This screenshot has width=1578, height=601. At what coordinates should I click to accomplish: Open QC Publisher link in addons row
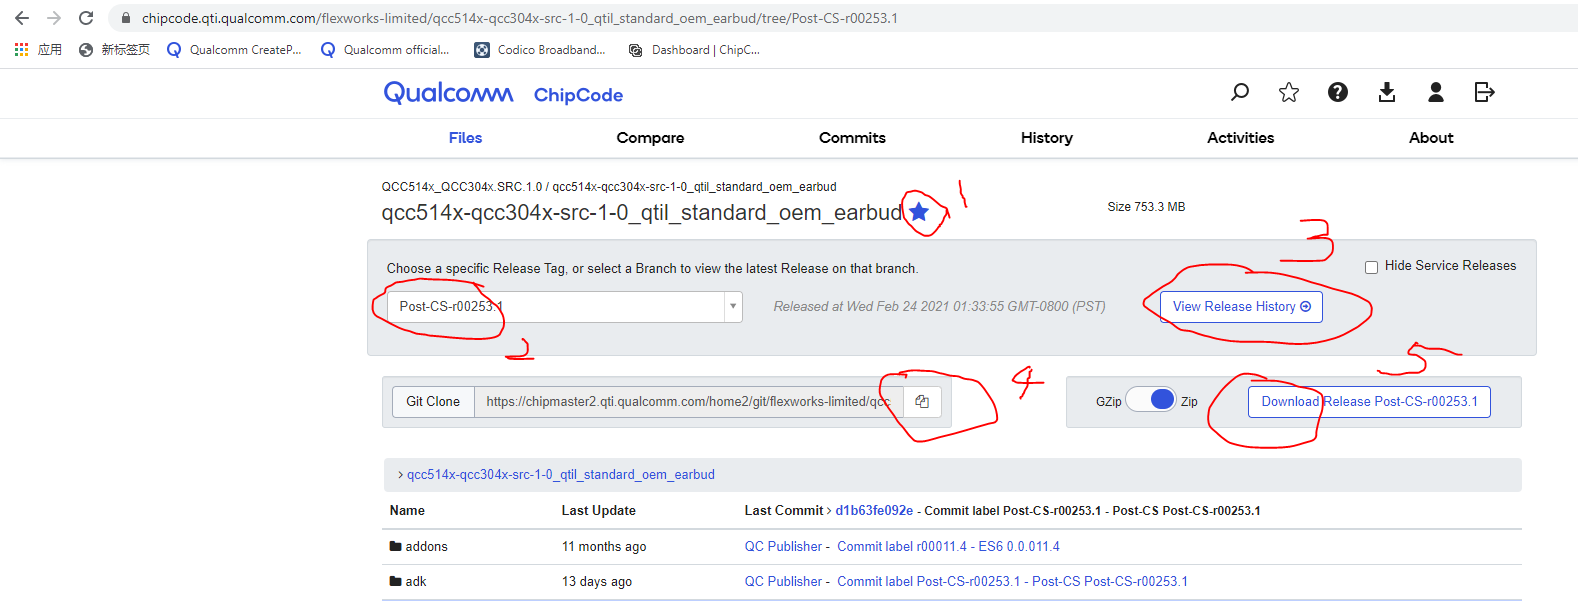coord(783,546)
